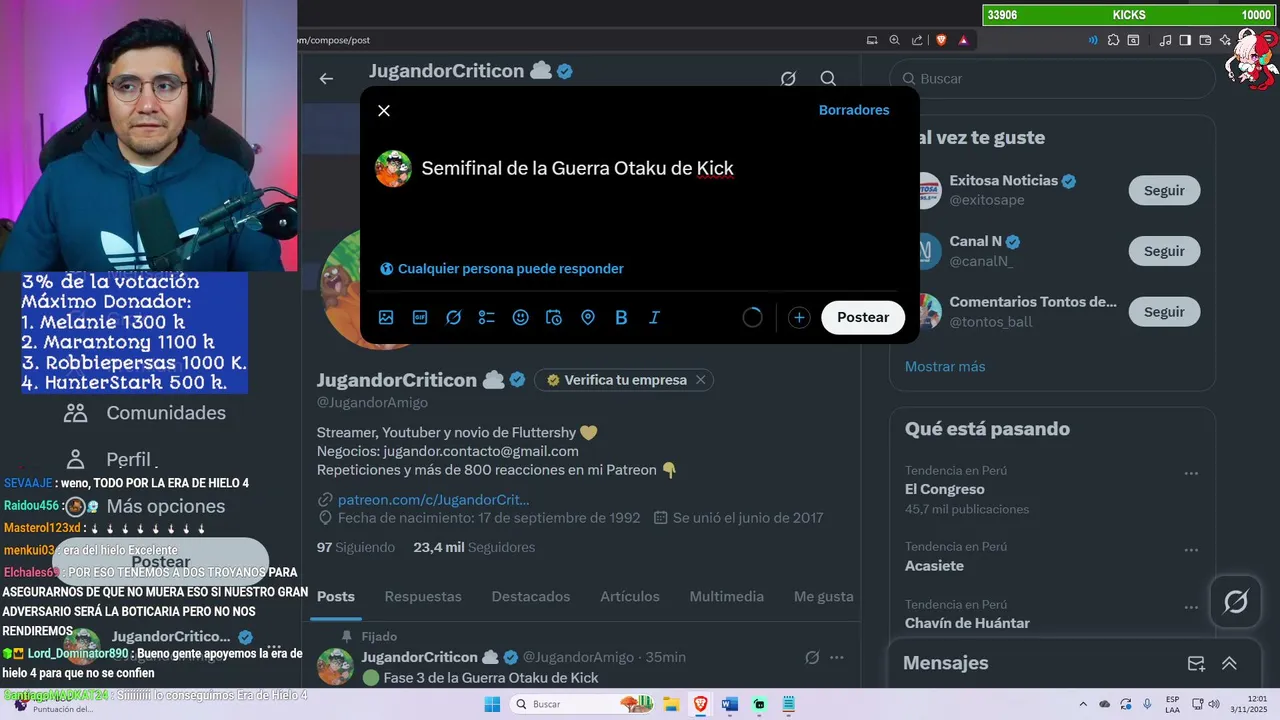Screen dimensions: 1280x720
Task: Show hidden system tray icons
Action: 1082,704
